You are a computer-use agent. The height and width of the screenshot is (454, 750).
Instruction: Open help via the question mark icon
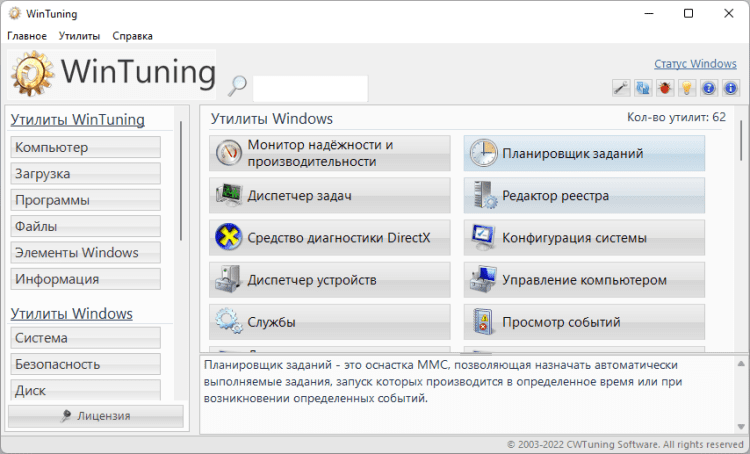709,88
